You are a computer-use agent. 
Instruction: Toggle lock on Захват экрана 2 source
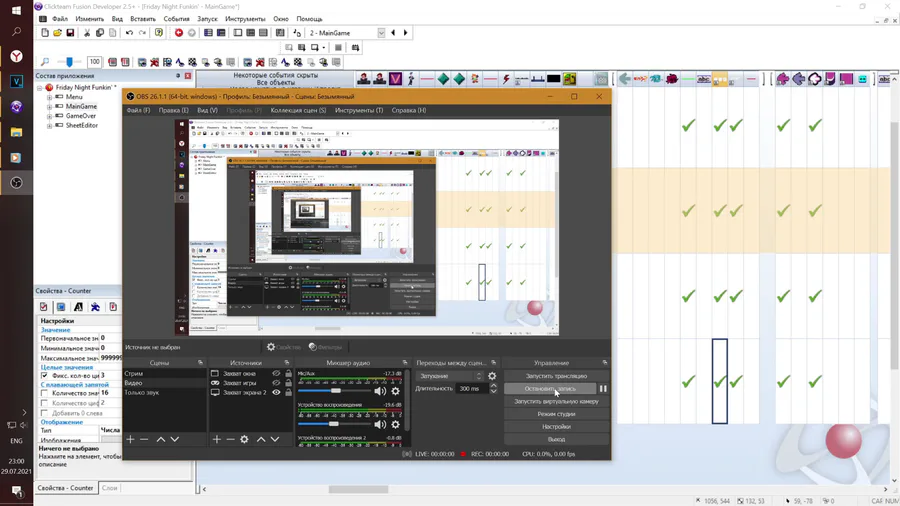pyautogui.click(x=288, y=393)
